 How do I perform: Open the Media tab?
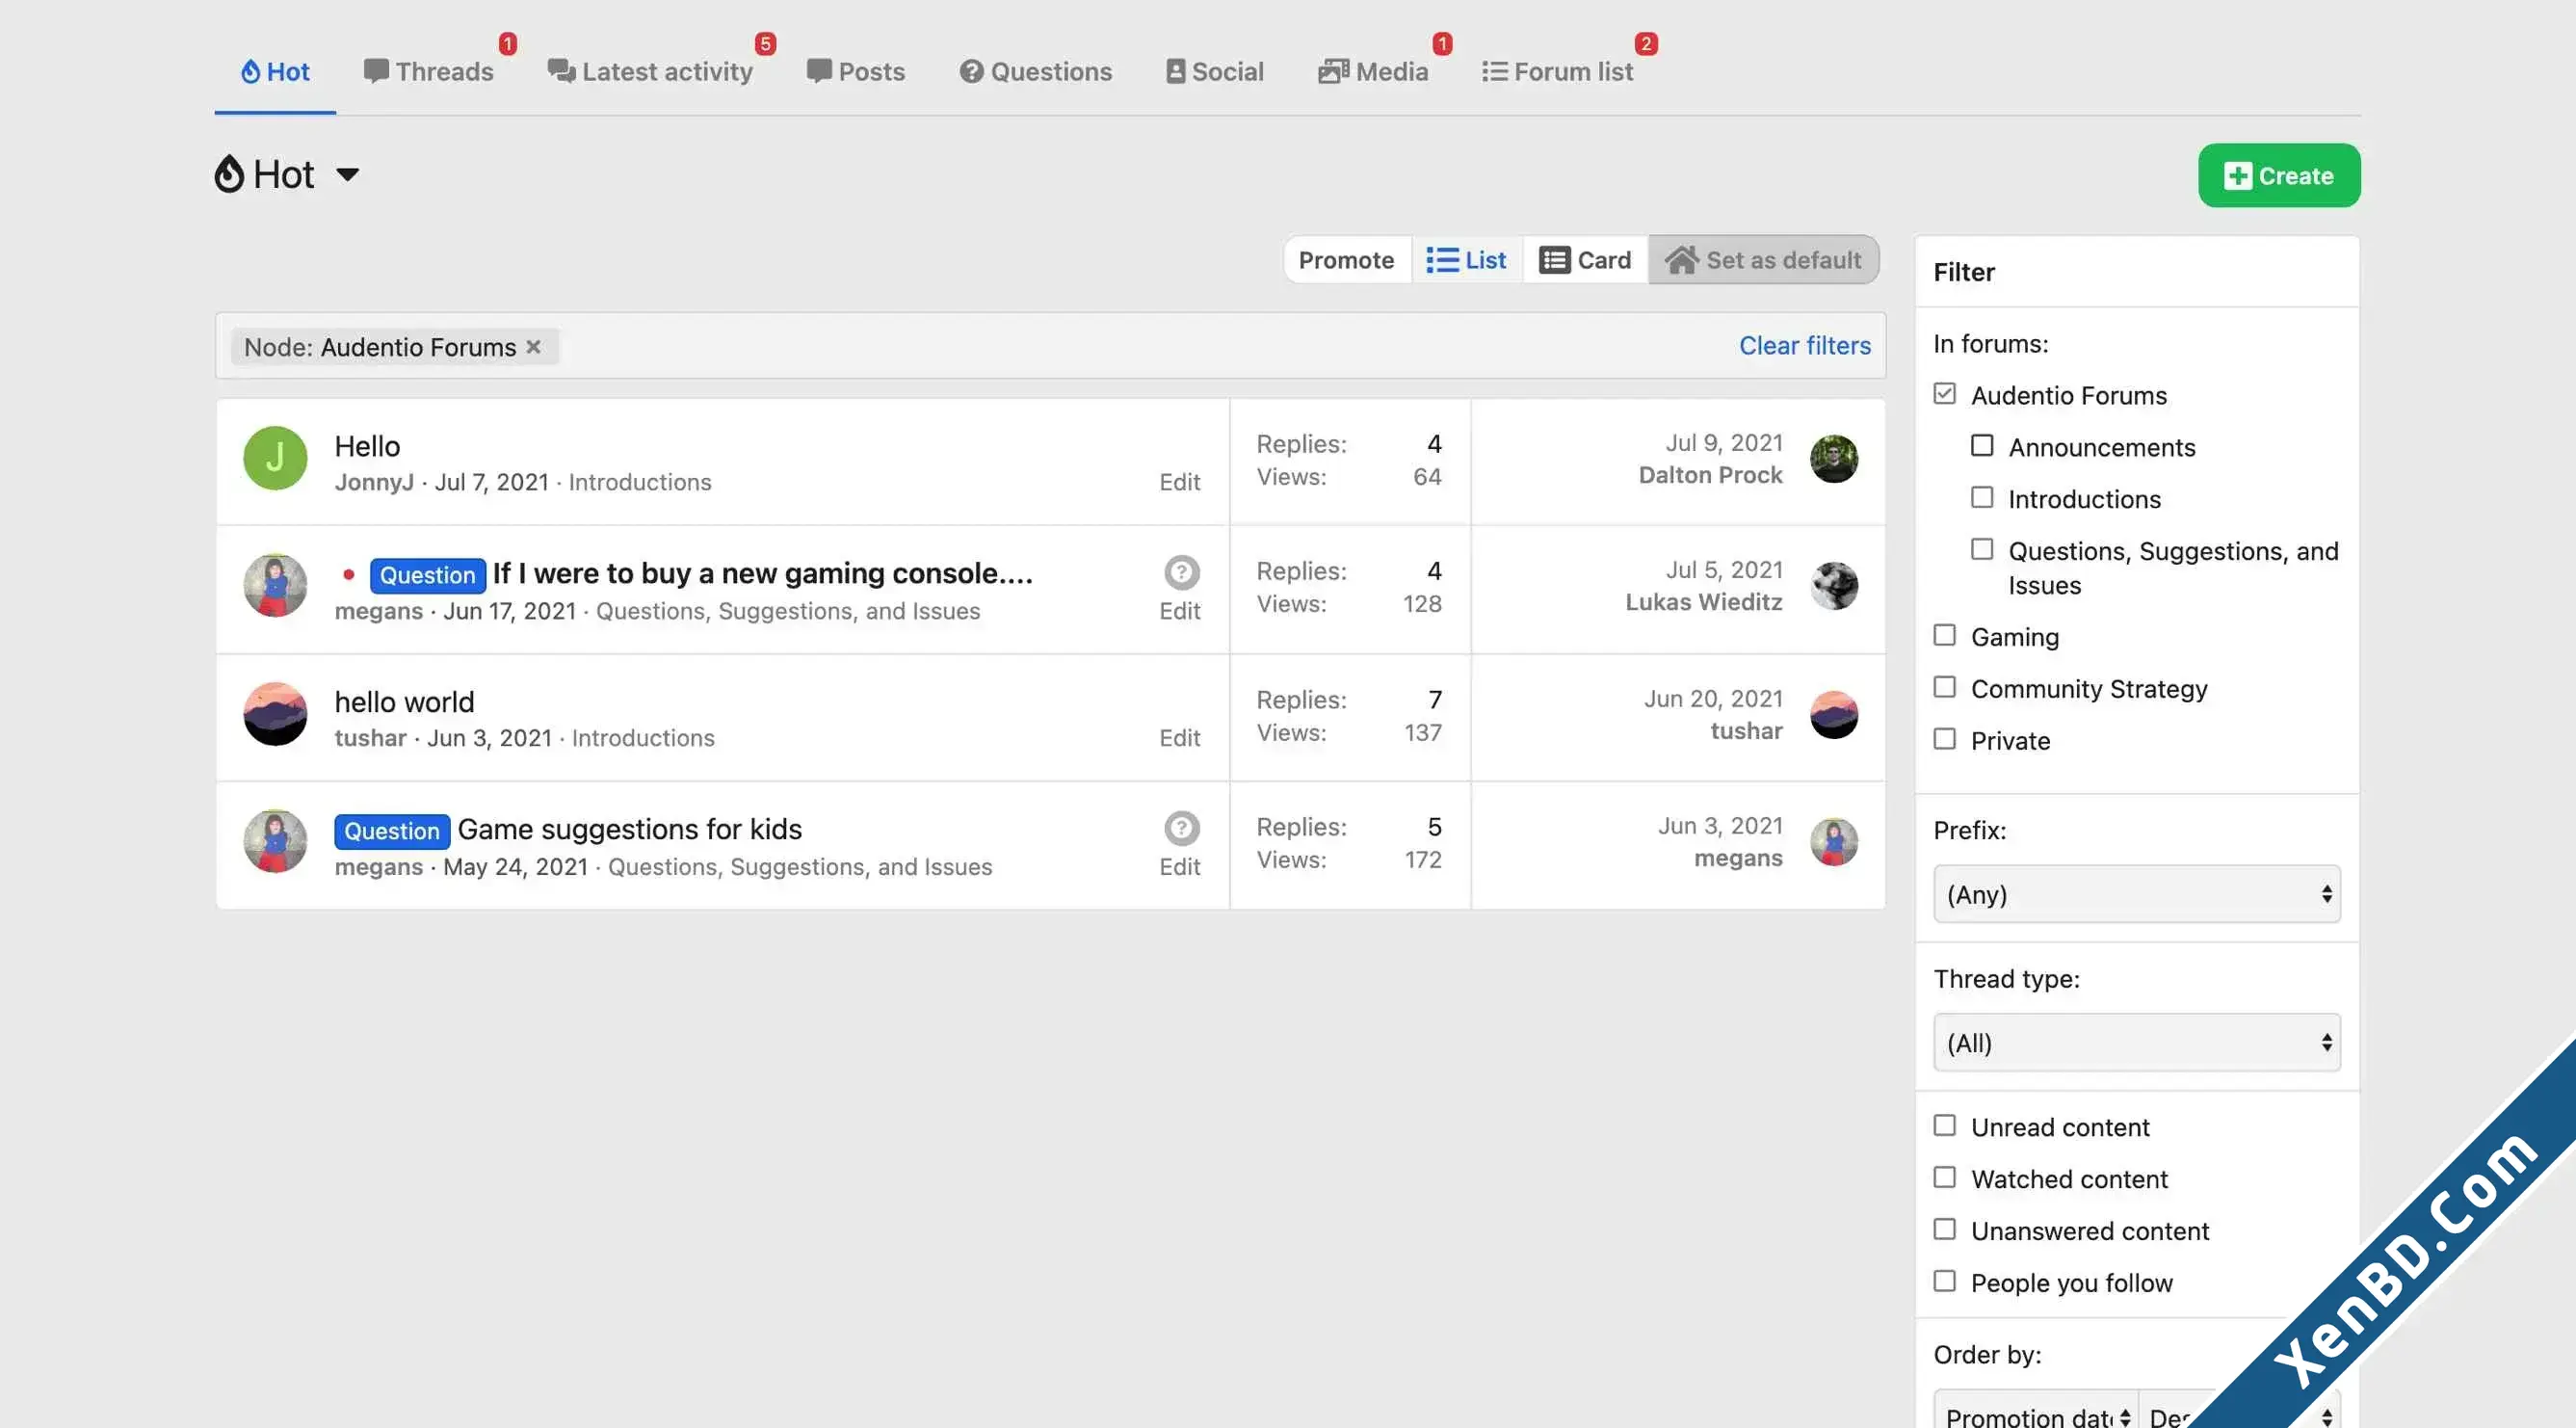coord(1373,71)
